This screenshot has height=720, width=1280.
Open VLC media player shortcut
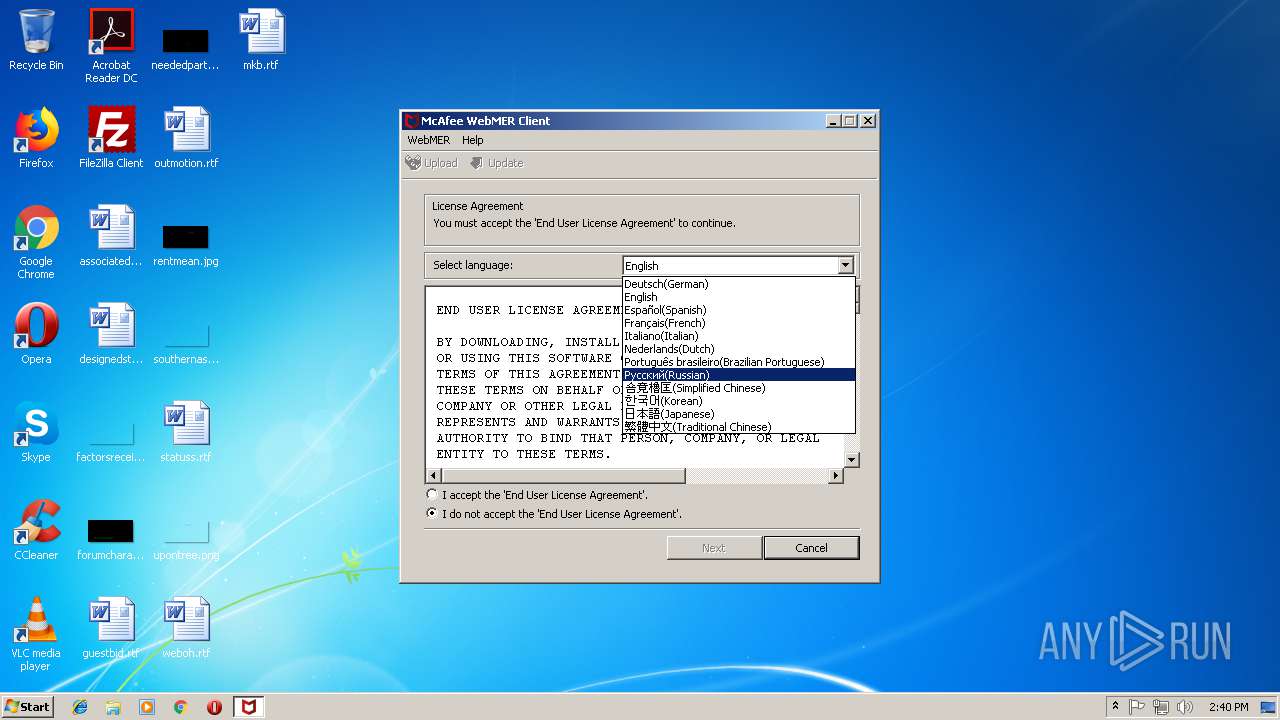36,634
